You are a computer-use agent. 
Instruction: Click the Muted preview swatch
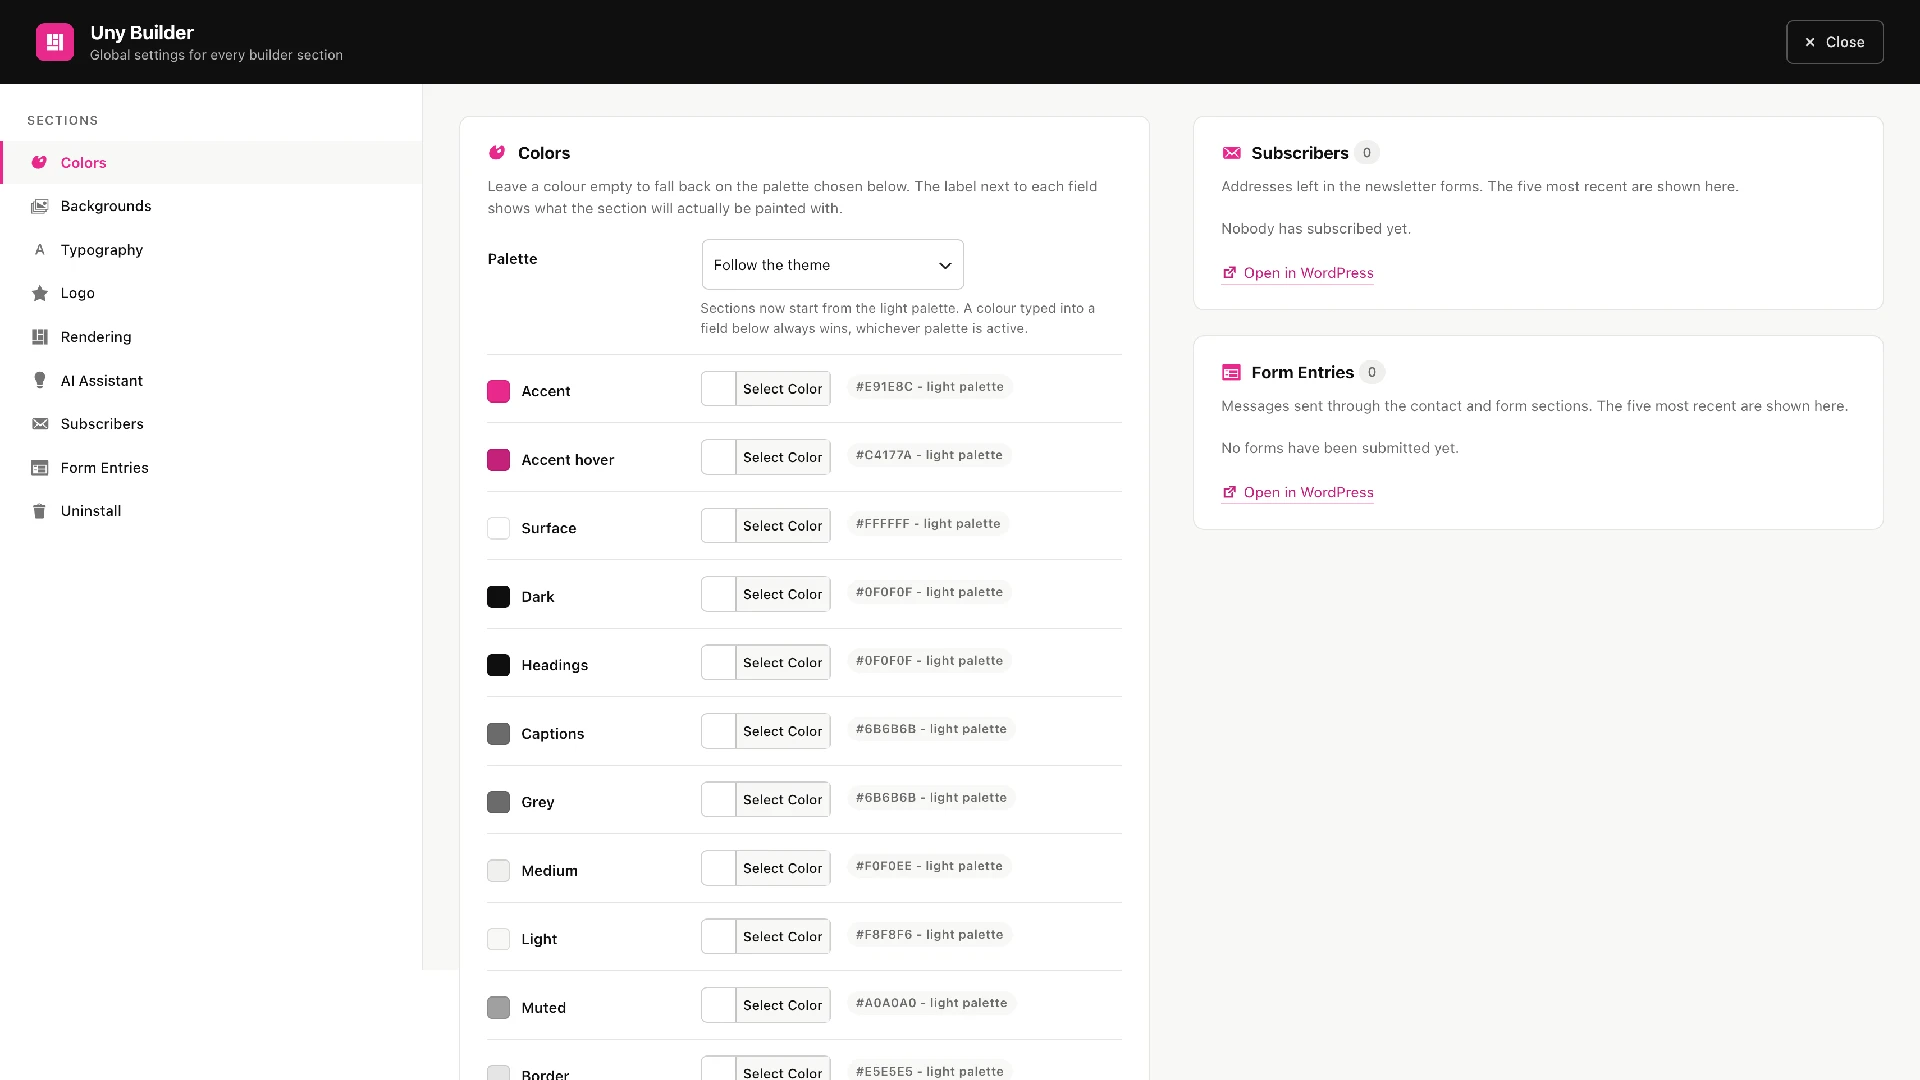click(x=498, y=1007)
